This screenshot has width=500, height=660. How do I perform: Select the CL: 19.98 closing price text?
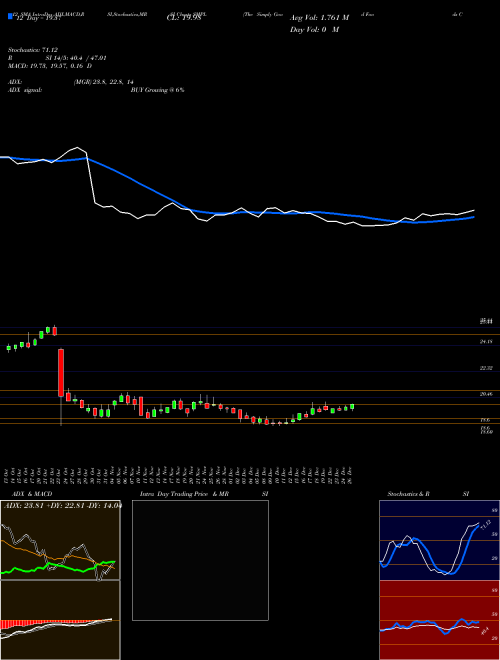(x=184, y=18)
